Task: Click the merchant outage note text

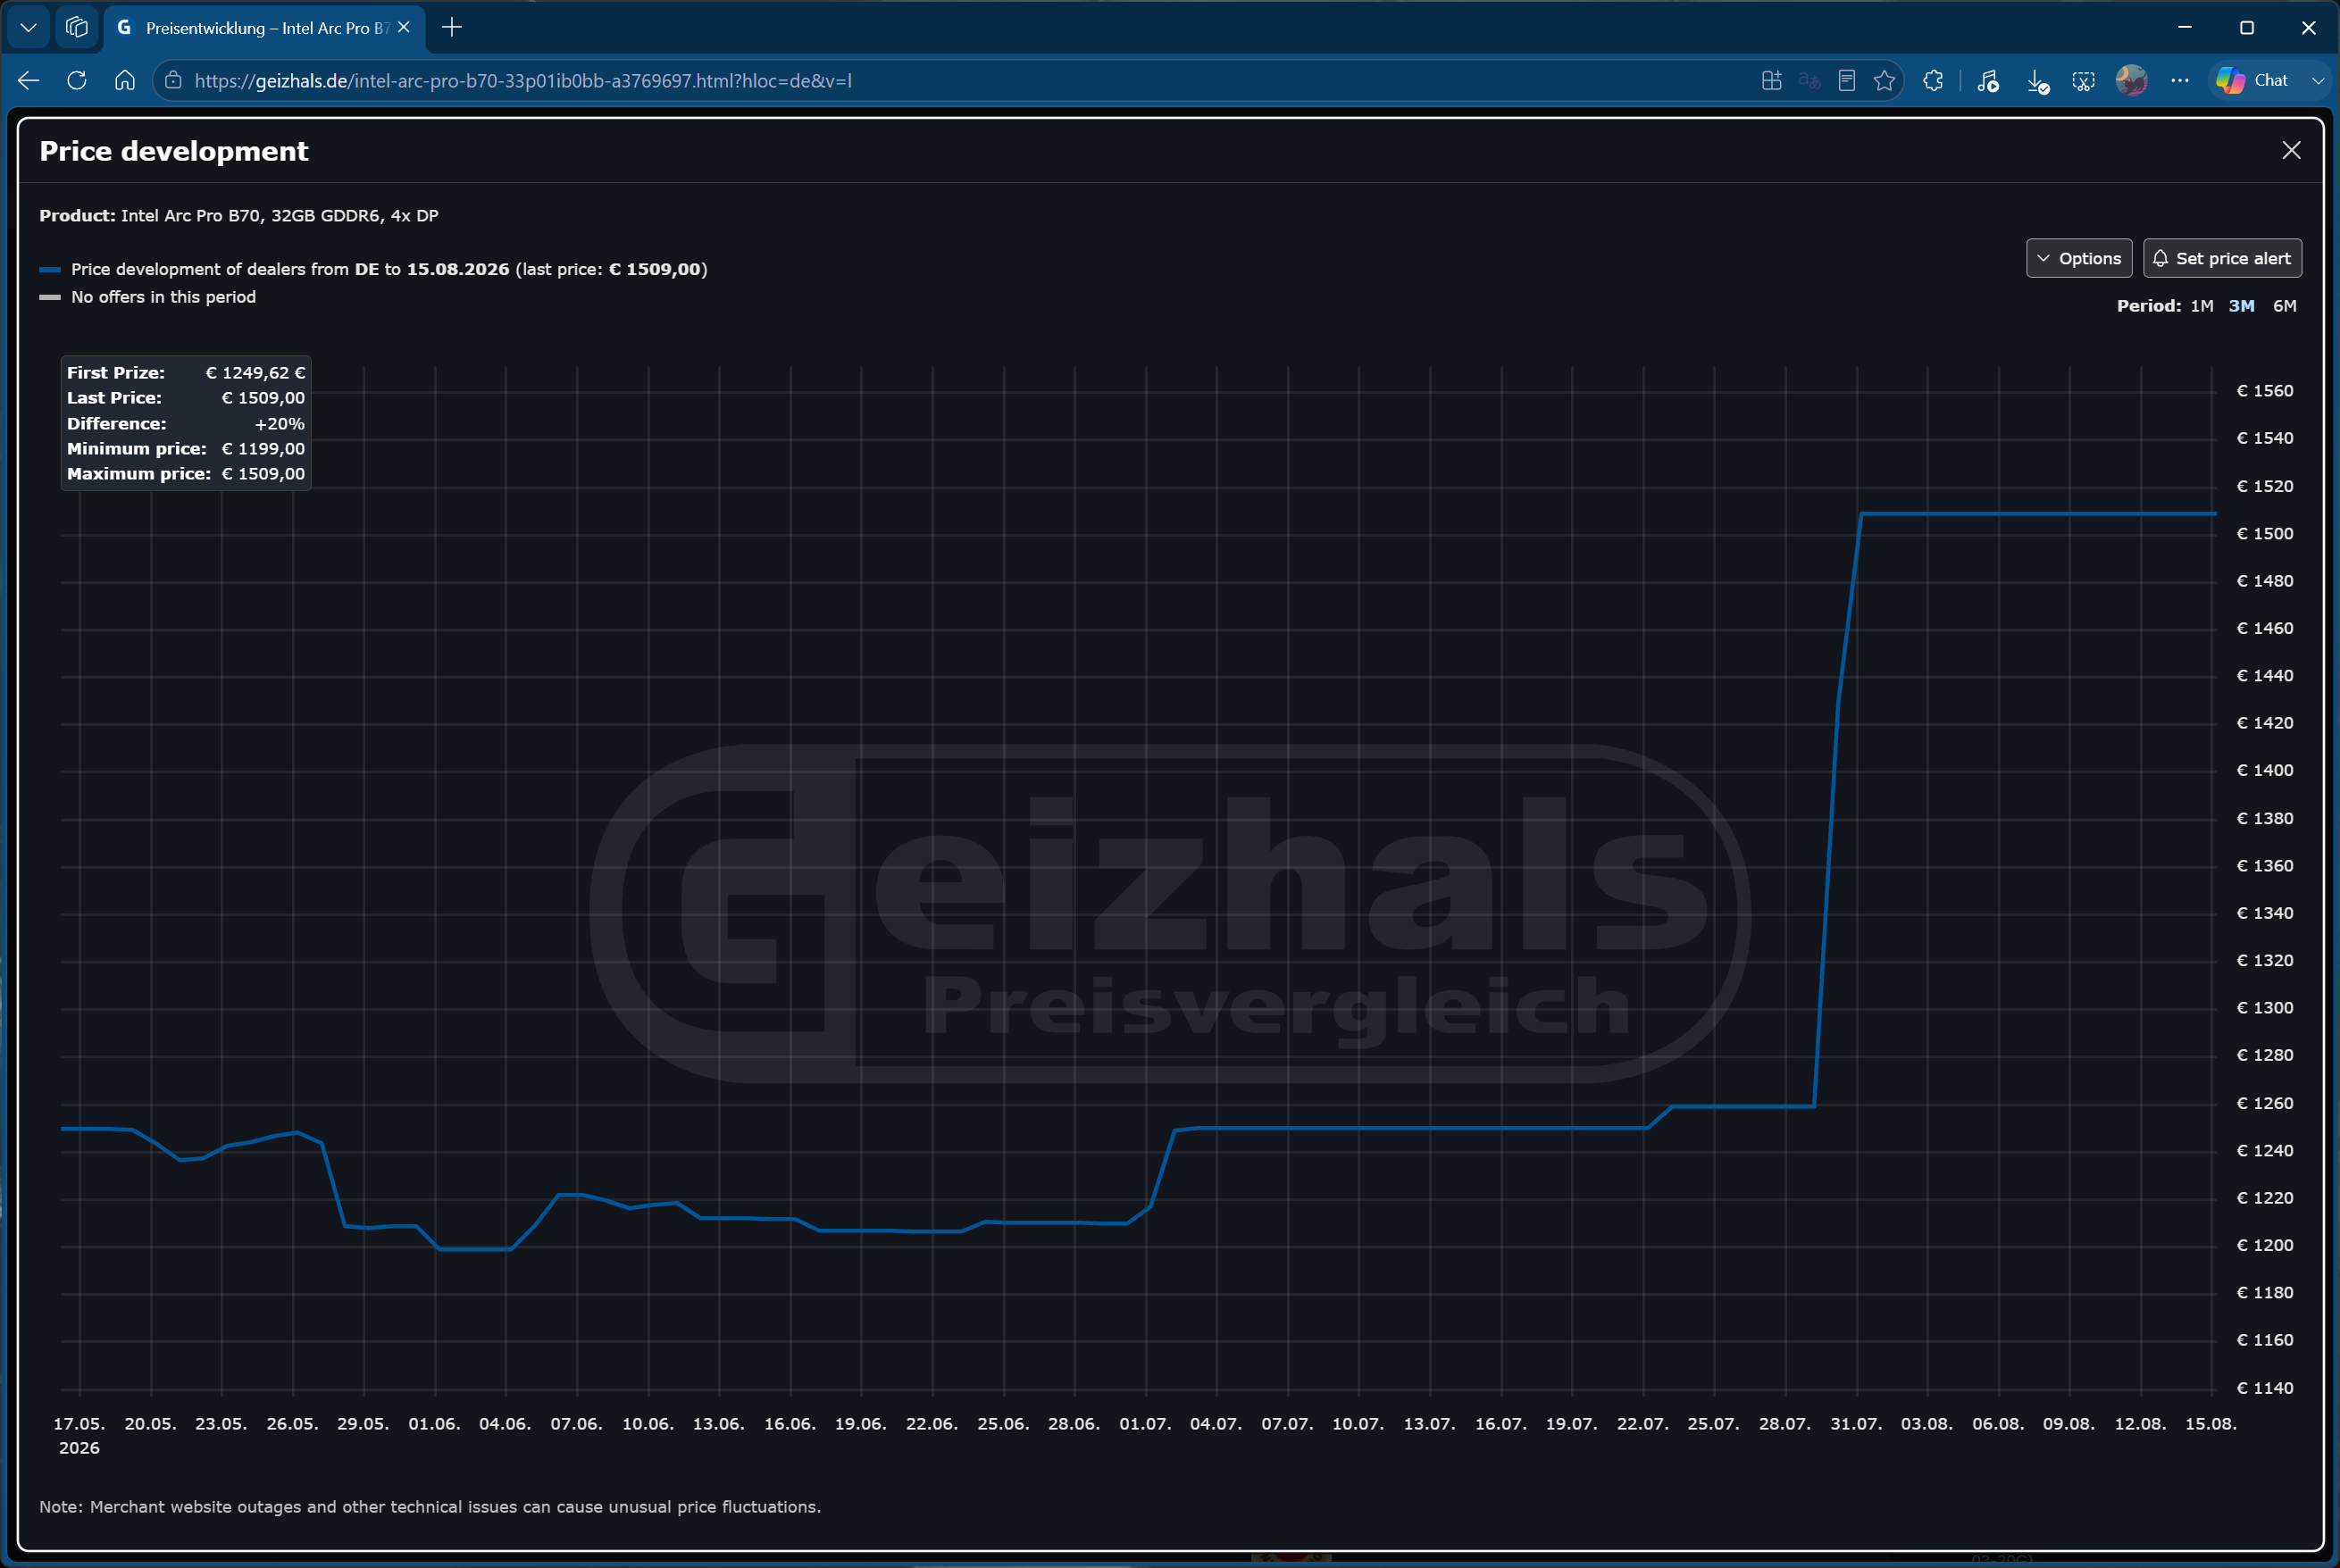Action: pos(430,1506)
